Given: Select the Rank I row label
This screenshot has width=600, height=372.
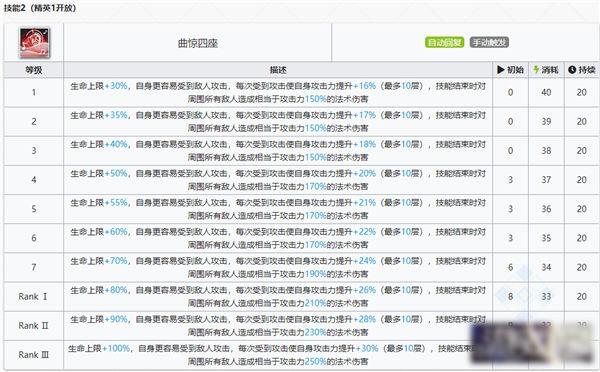Looking at the screenshot, I should tap(33, 297).
